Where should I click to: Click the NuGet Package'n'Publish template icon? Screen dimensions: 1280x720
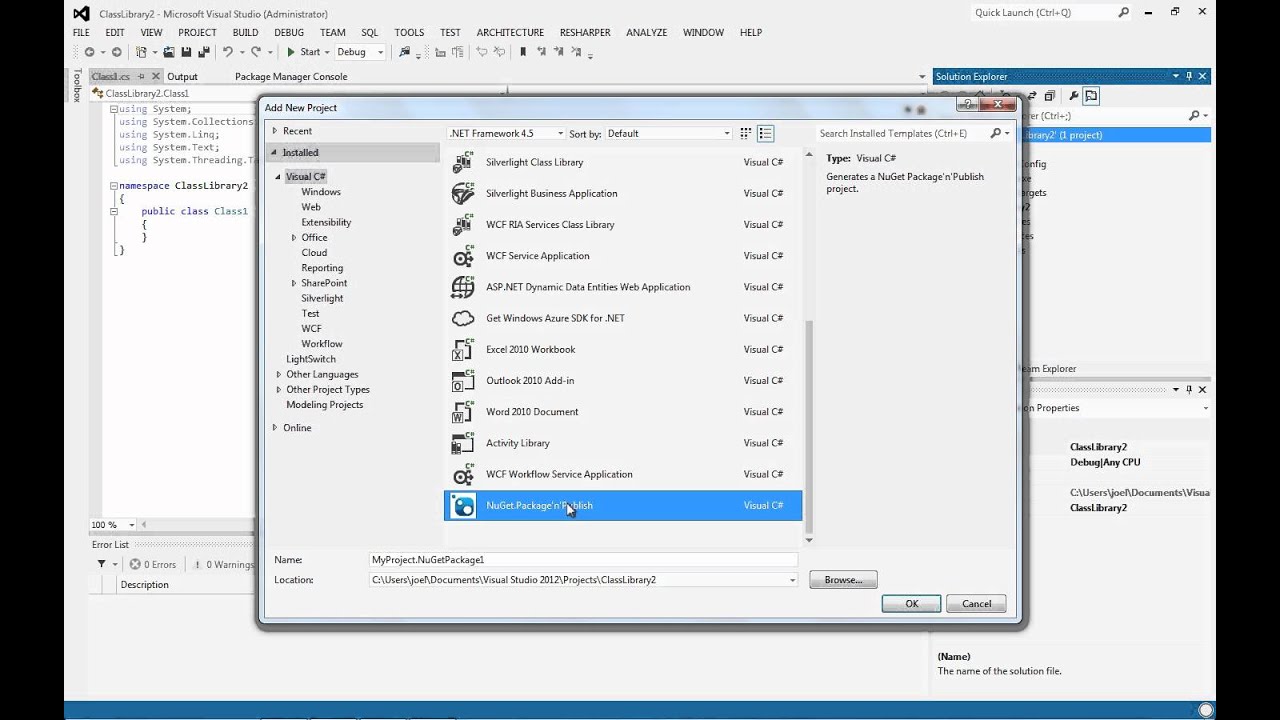tap(463, 505)
